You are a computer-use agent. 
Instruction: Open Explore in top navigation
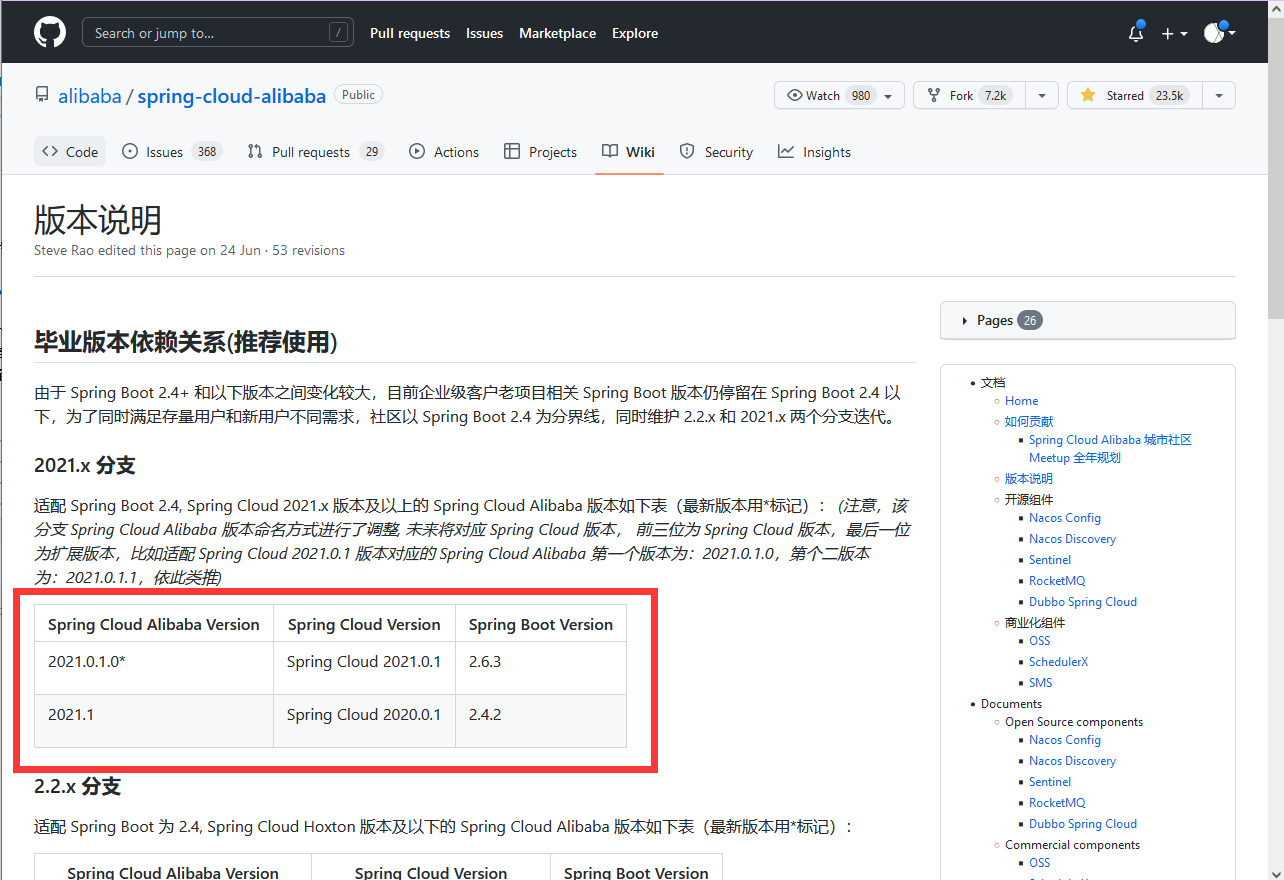[635, 33]
